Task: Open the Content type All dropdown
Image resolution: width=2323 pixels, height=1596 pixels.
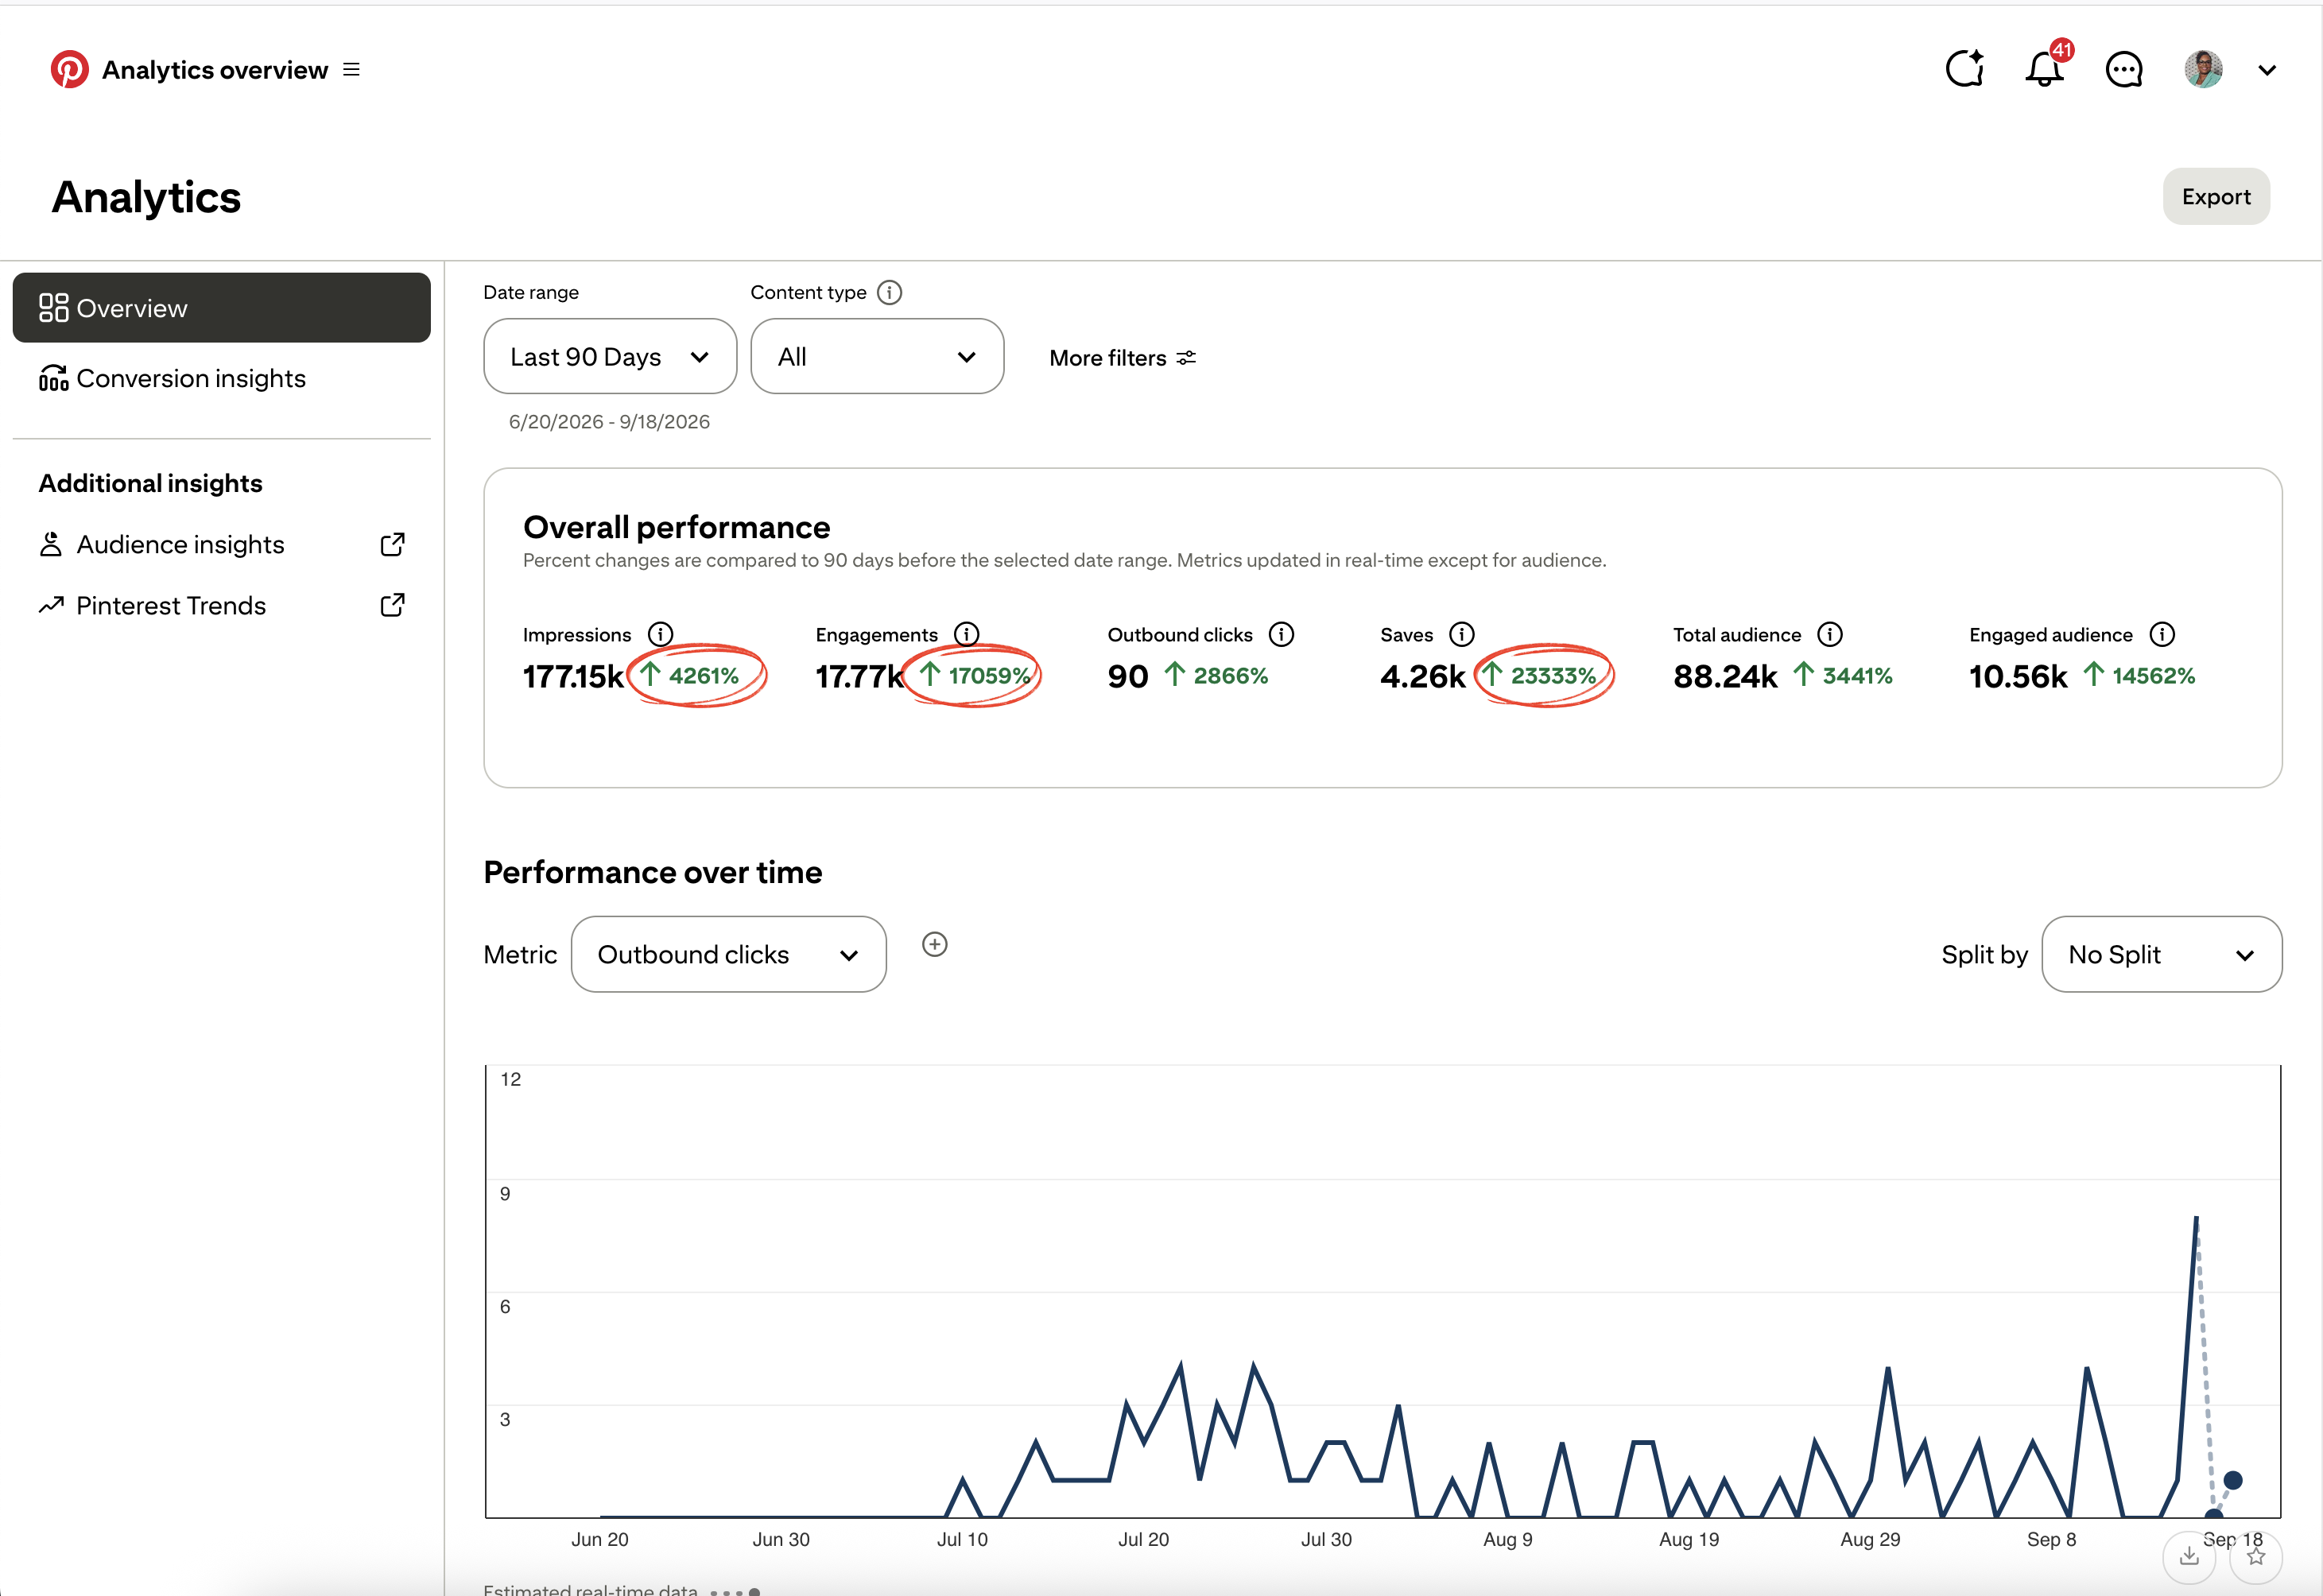Action: tap(877, 356)
